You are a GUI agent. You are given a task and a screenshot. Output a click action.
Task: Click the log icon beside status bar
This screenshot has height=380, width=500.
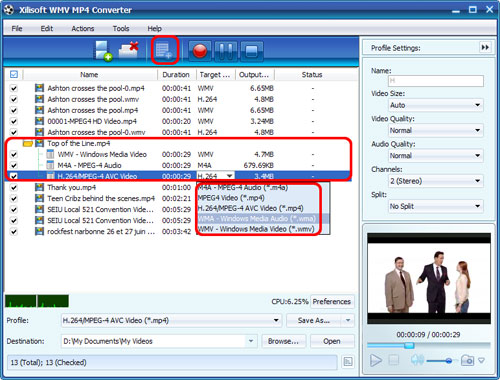[x=348, y=362]
